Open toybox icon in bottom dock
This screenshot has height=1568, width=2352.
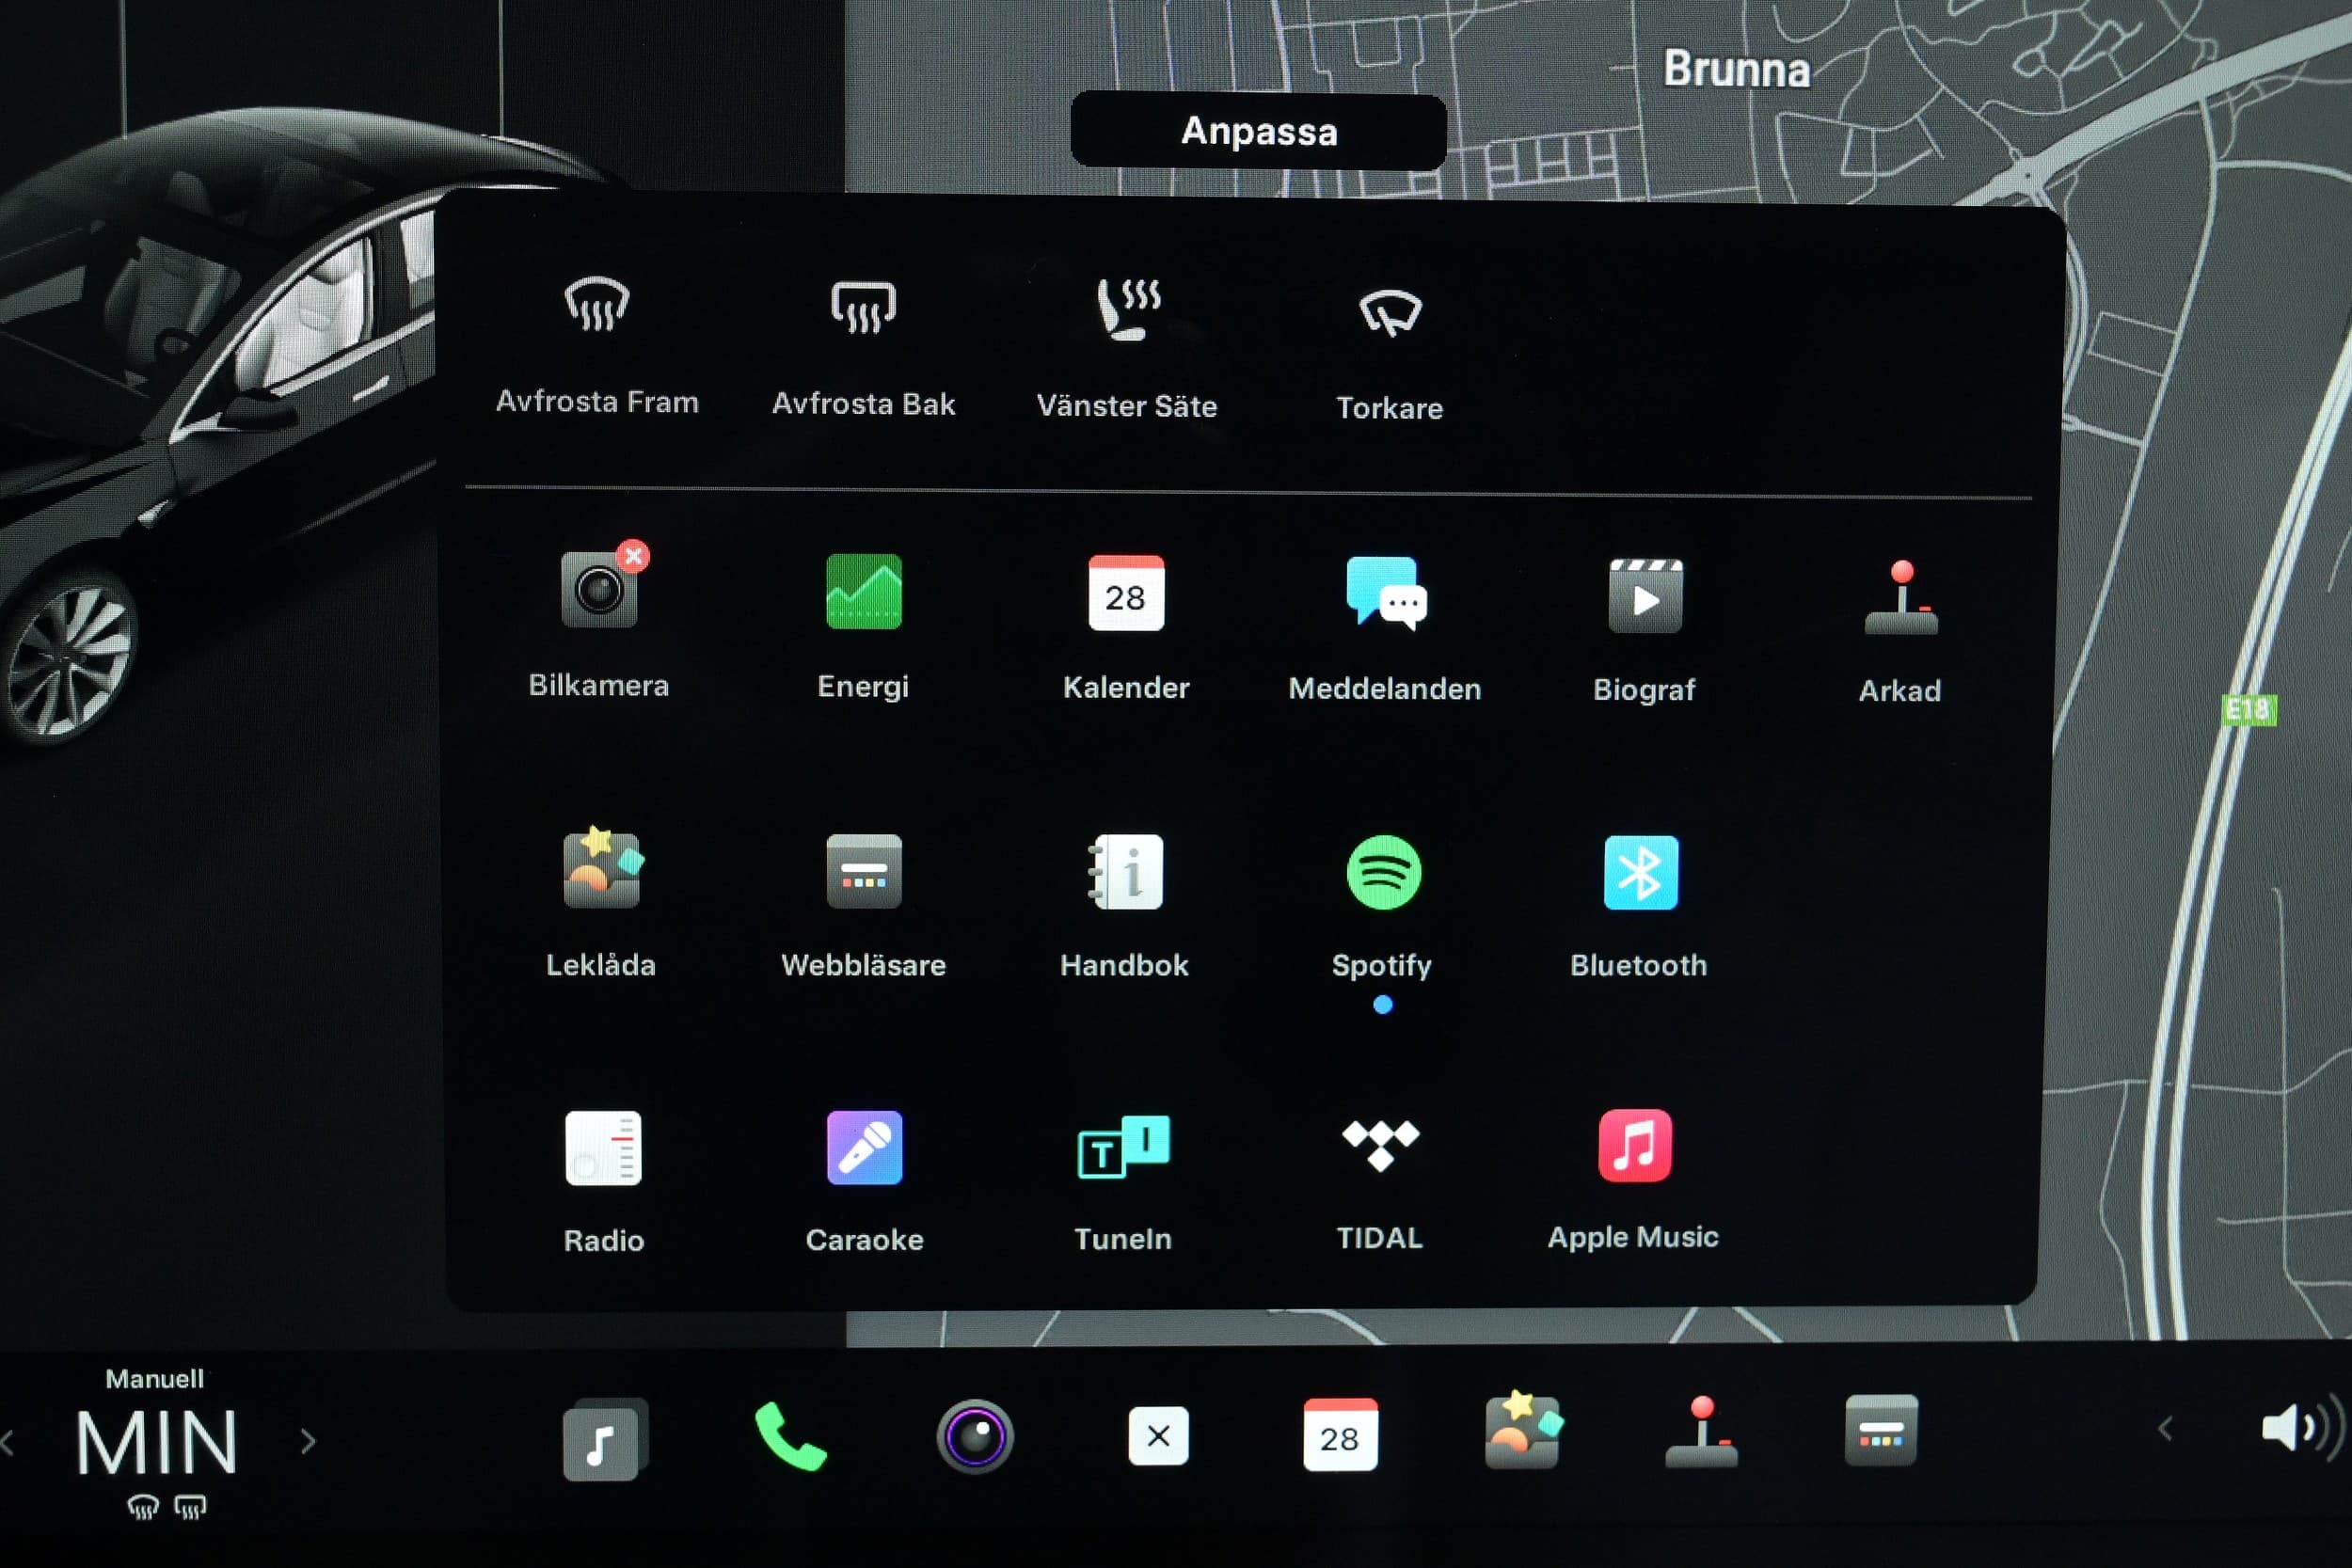1523,1430
